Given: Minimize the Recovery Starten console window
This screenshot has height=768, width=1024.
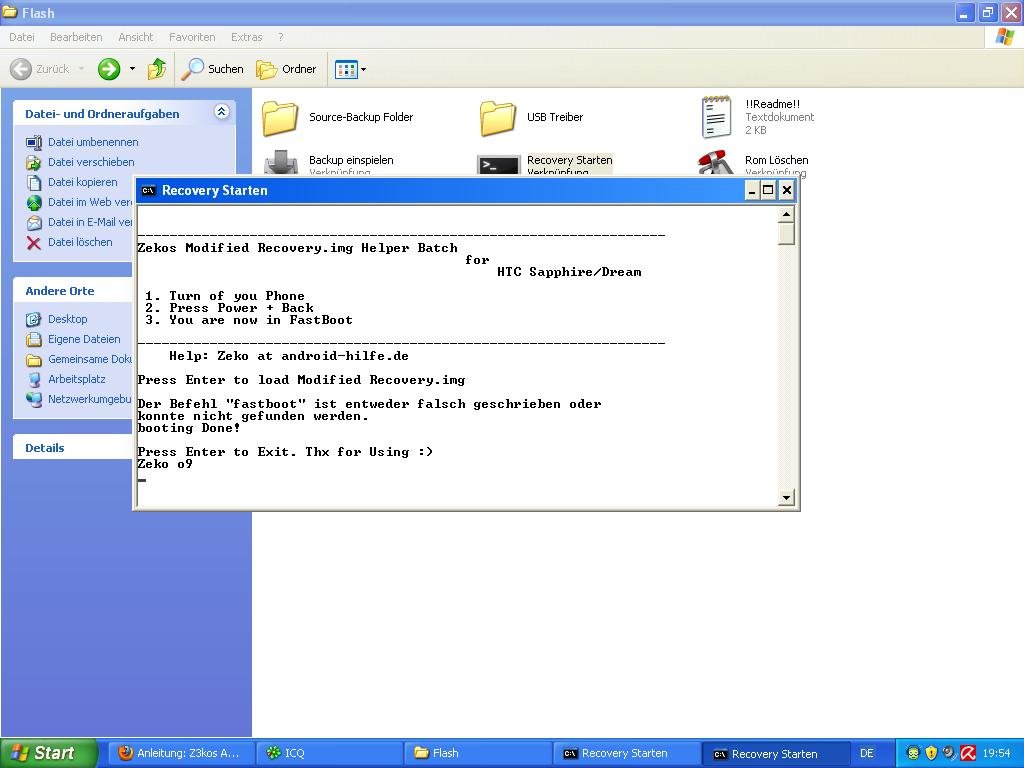Looking at the screenshot, I should (x=752, y=190).
